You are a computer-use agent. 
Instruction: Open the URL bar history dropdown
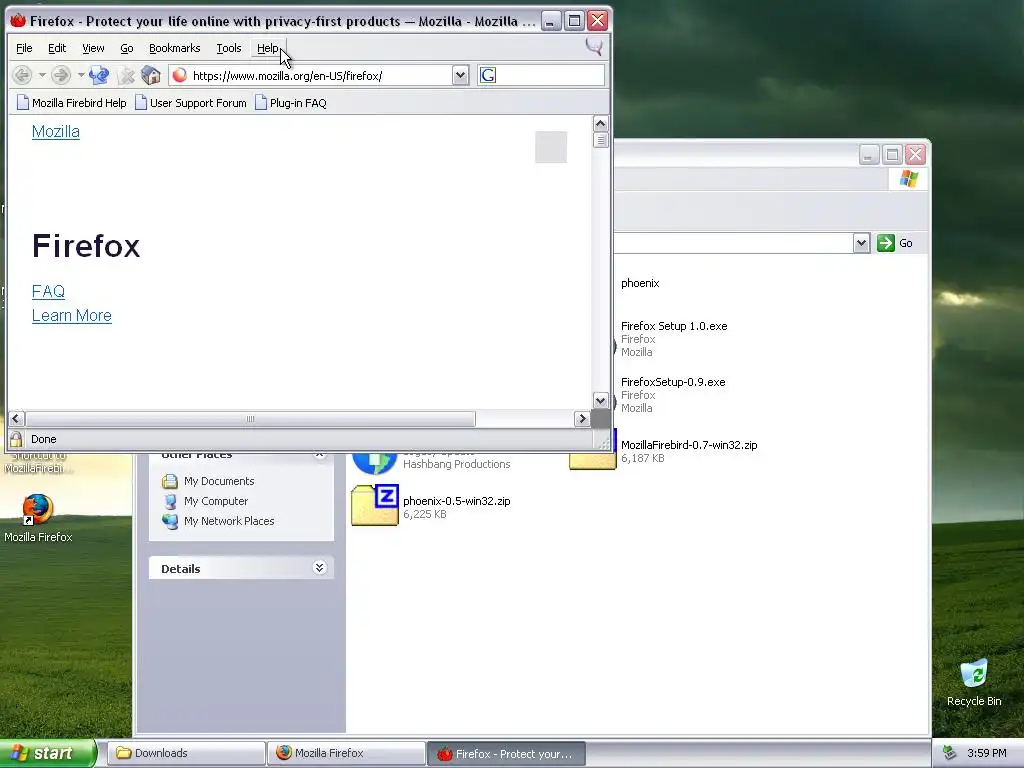460,76
